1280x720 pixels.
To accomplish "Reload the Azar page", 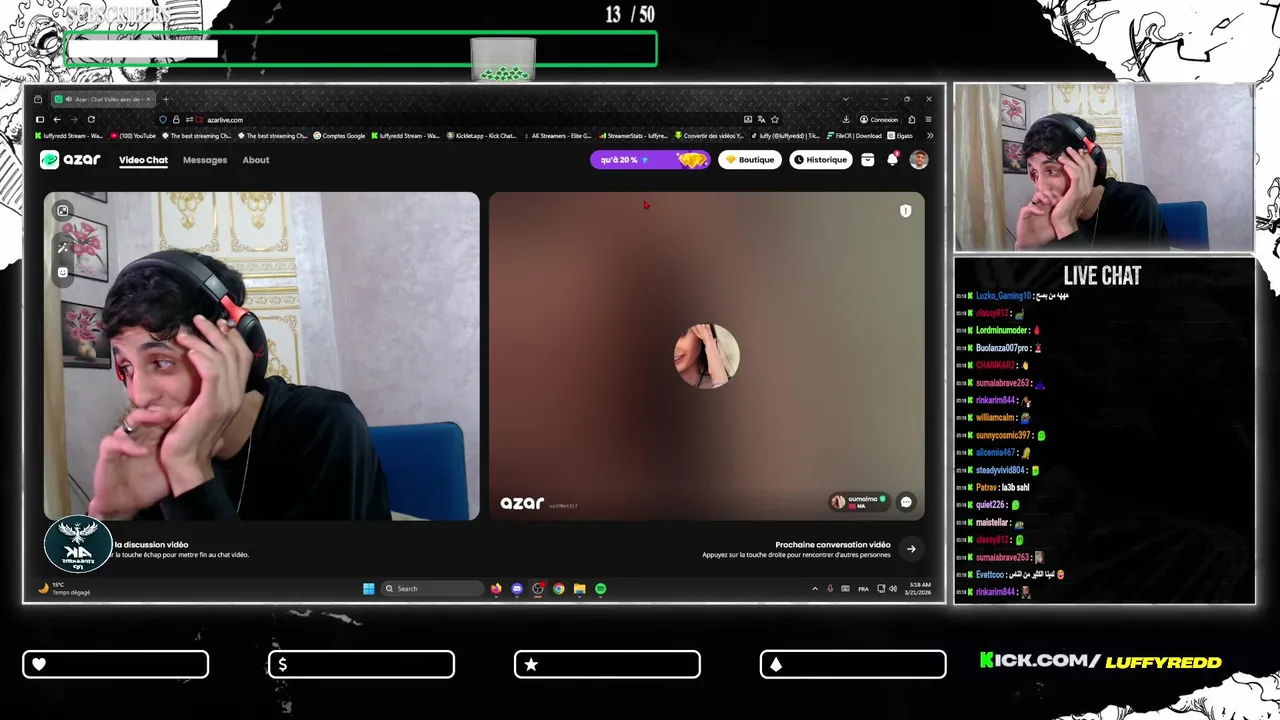I will click(x=91, y=120).
